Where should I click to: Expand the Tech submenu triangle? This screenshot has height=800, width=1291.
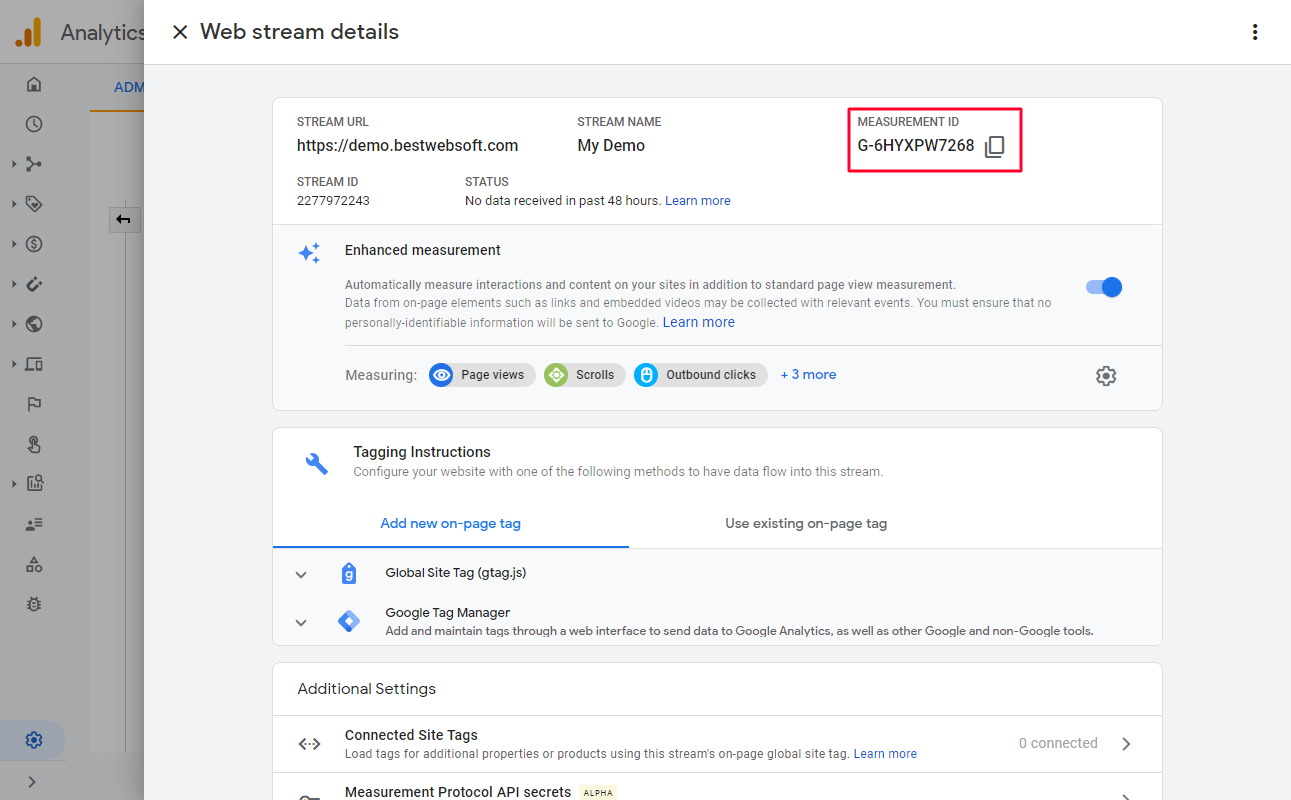[x=13, y=364]
